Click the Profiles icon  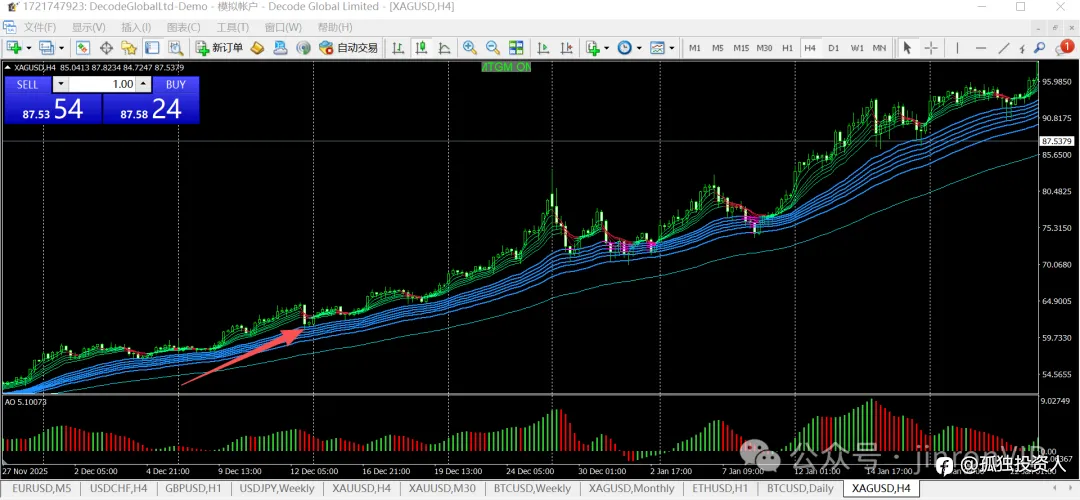click(47, 48)
